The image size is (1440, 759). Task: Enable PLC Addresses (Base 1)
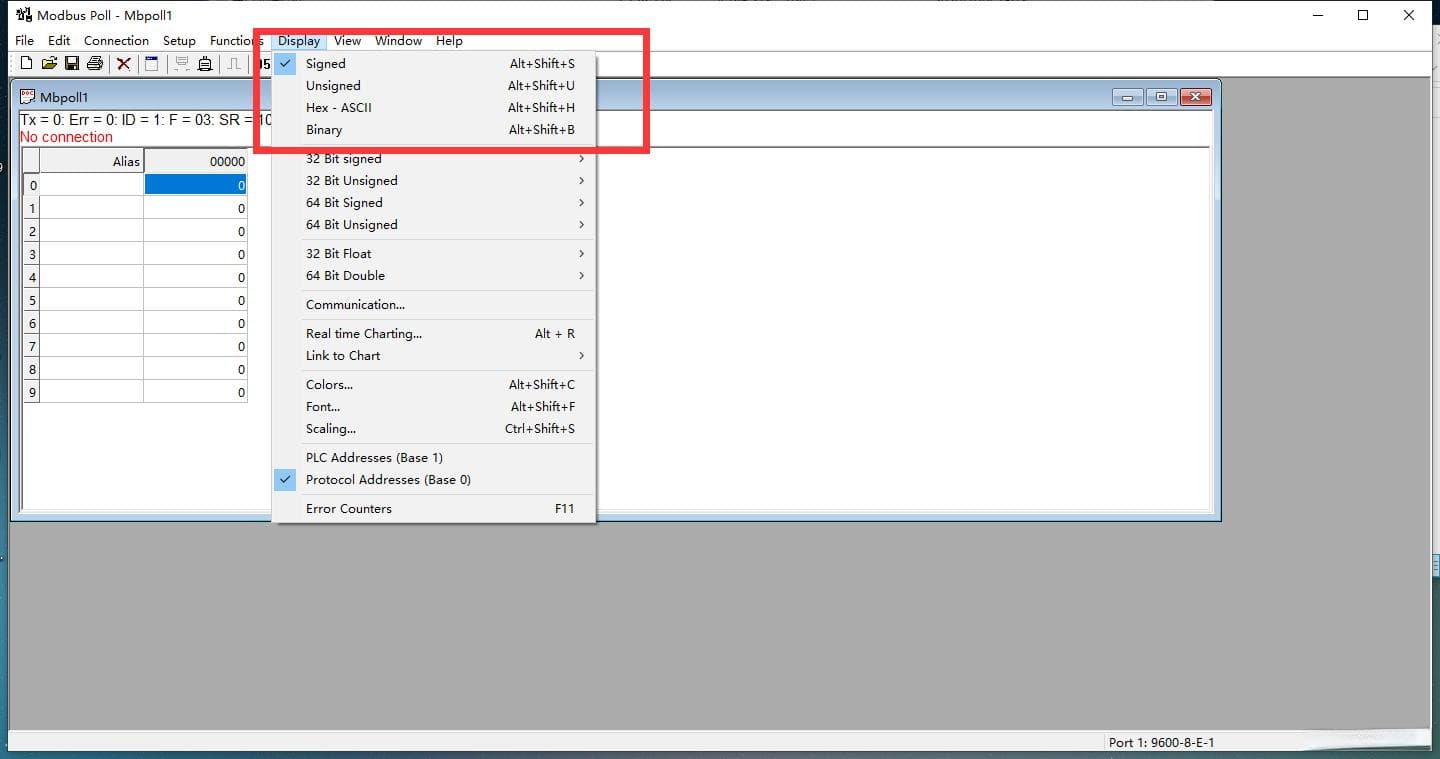click(434, 458)
